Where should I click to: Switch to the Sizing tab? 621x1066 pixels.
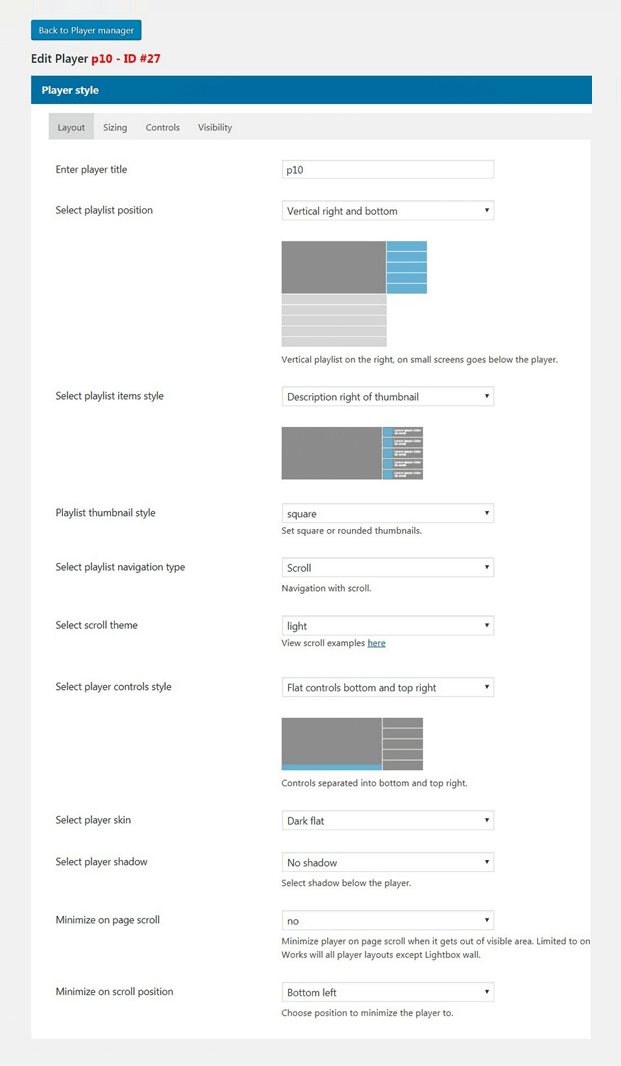click(x=114, y=127)
